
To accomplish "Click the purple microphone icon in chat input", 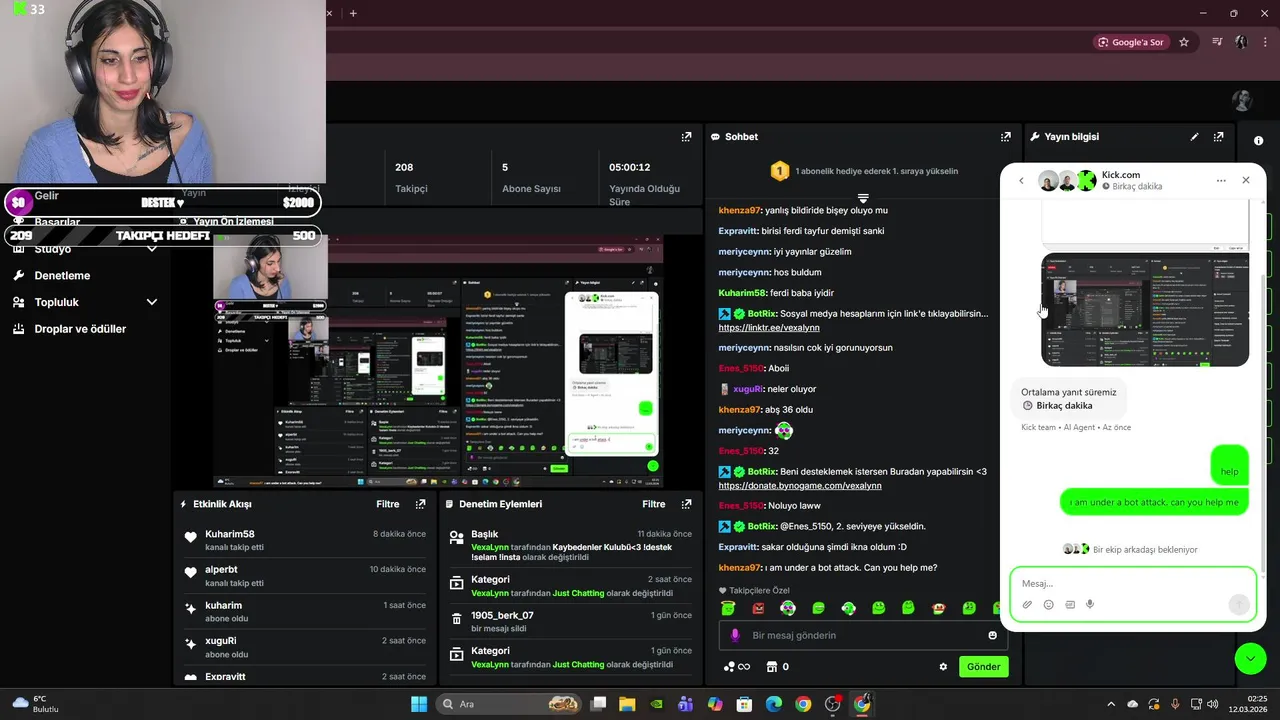I will [x=735, y=635].
